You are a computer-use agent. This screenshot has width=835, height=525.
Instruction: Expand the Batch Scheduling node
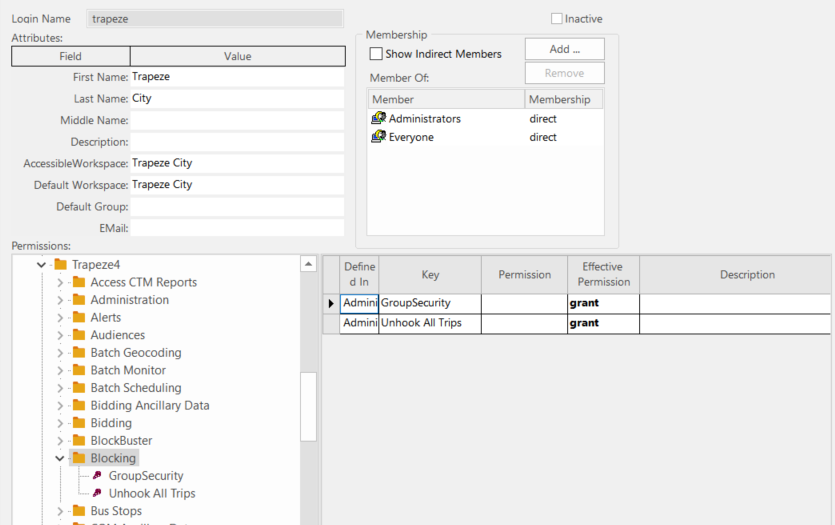click(60, 388)
